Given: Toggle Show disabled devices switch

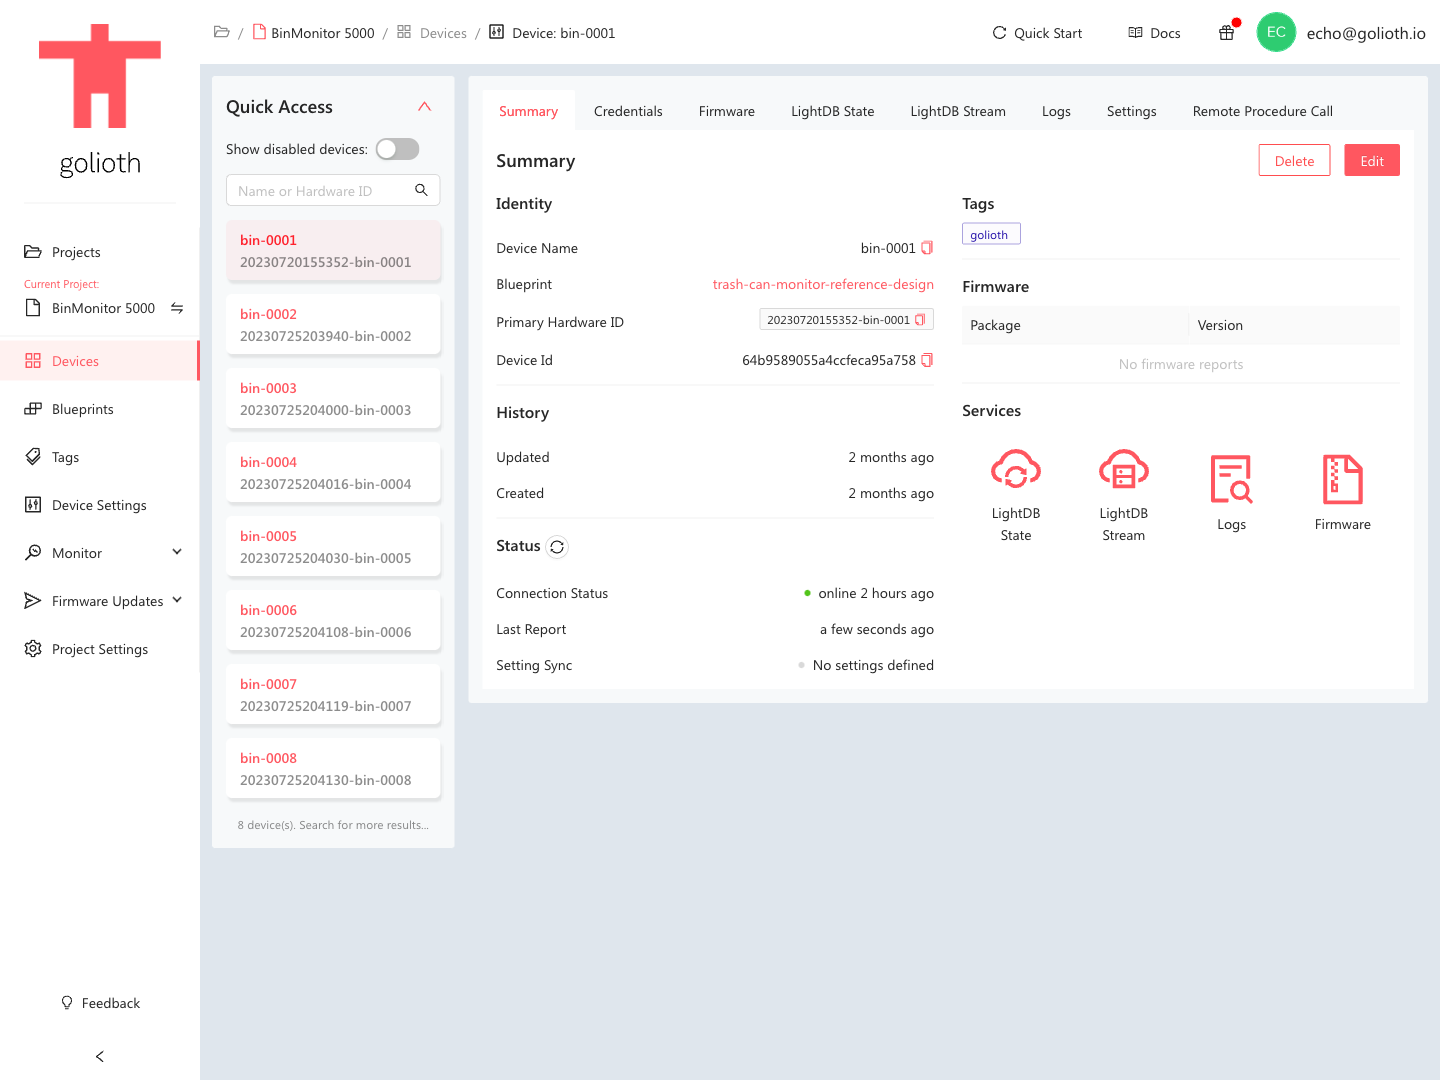Looking at the screenshot, I should (397, 149).
